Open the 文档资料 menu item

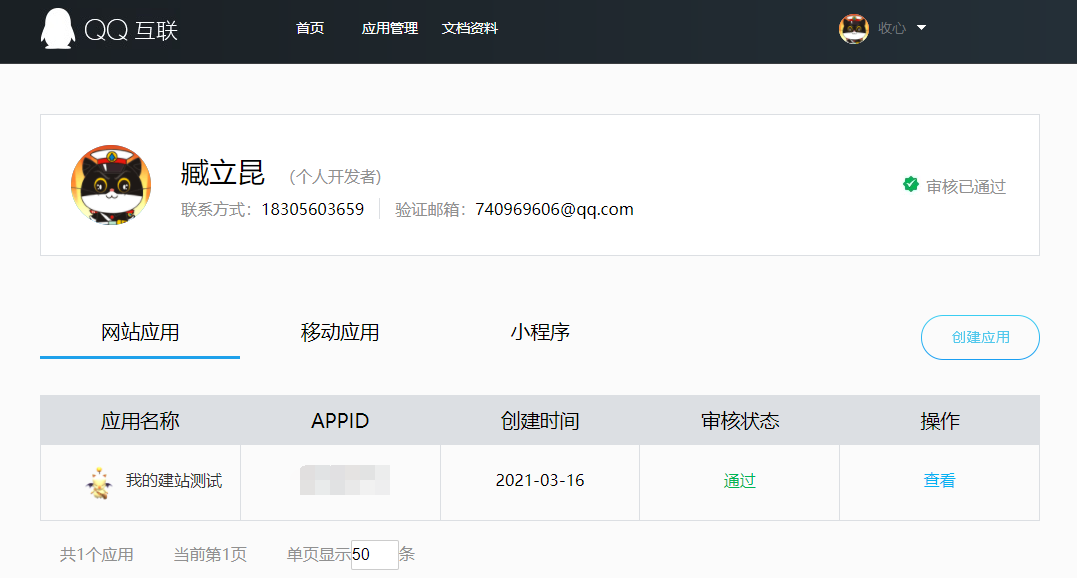tap(469, 29)
